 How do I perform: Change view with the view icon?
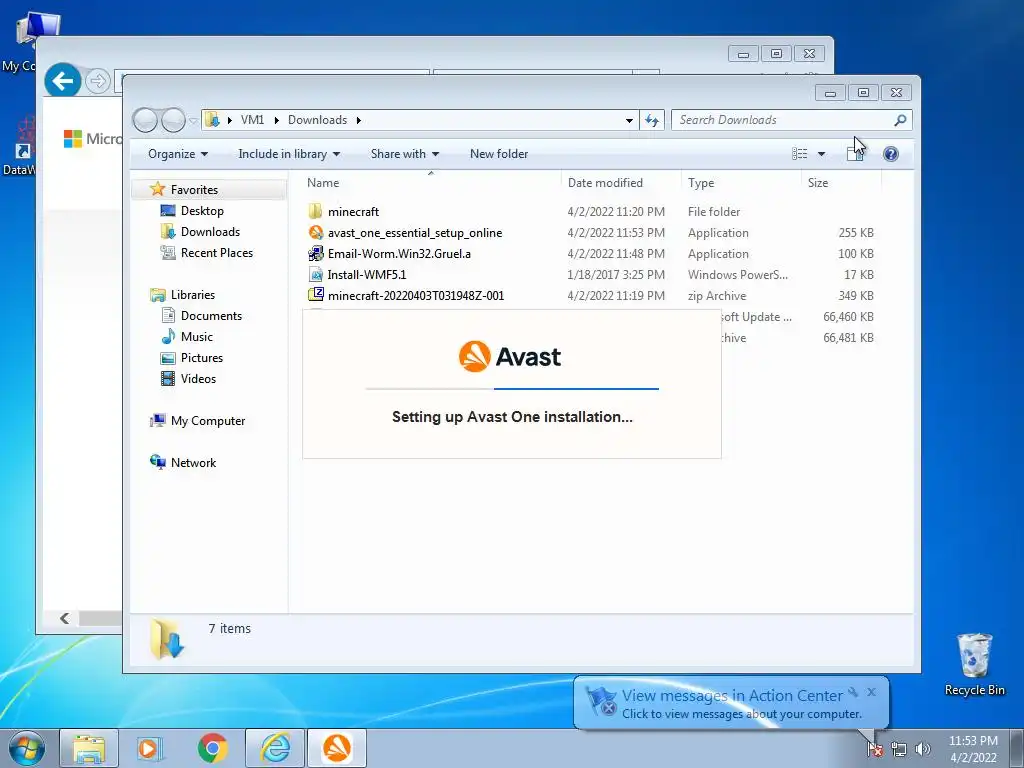799,153
